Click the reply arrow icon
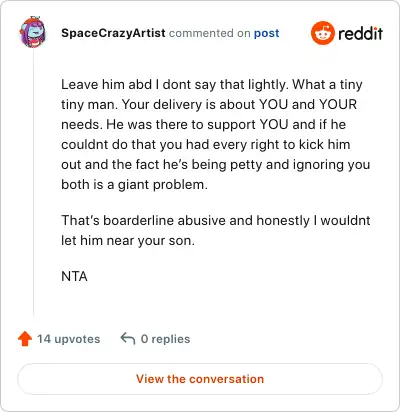The height and width of the screenshot is (412, 400). 128,338
